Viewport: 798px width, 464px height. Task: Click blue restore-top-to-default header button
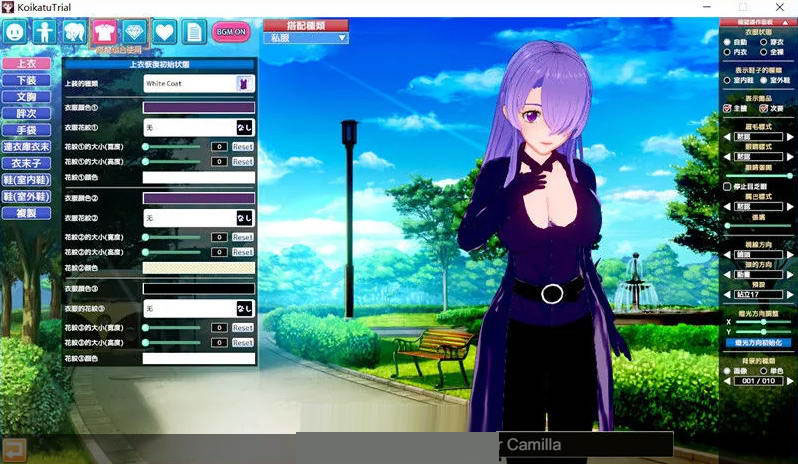[x=159, y=65]
